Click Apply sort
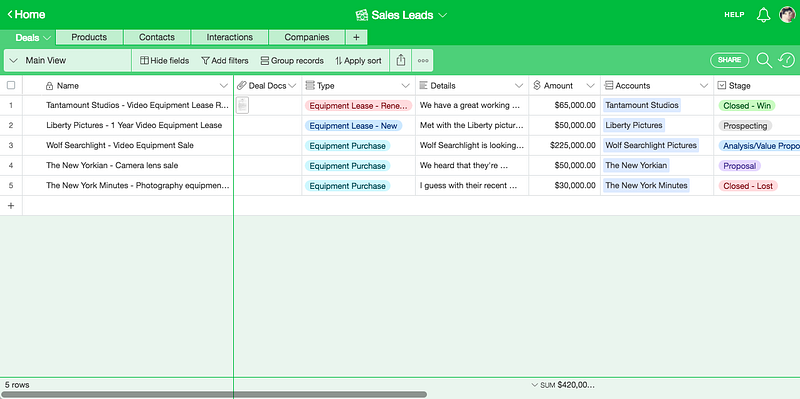This screenshot has width=800, height=399. [x=358, y=61]
